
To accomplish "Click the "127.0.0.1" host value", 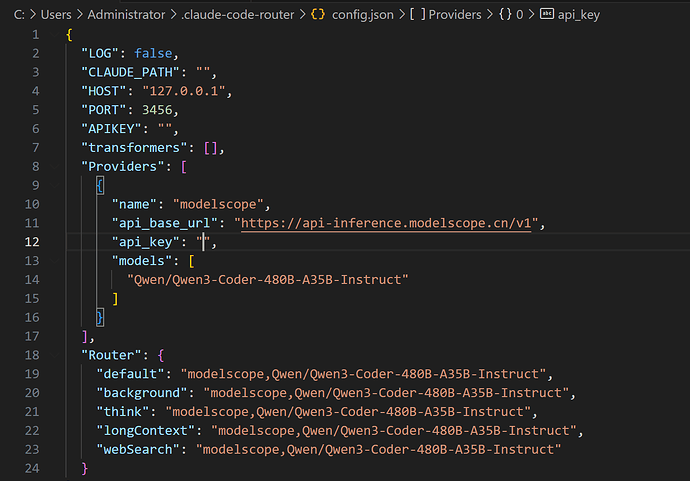I will (184, 91).
